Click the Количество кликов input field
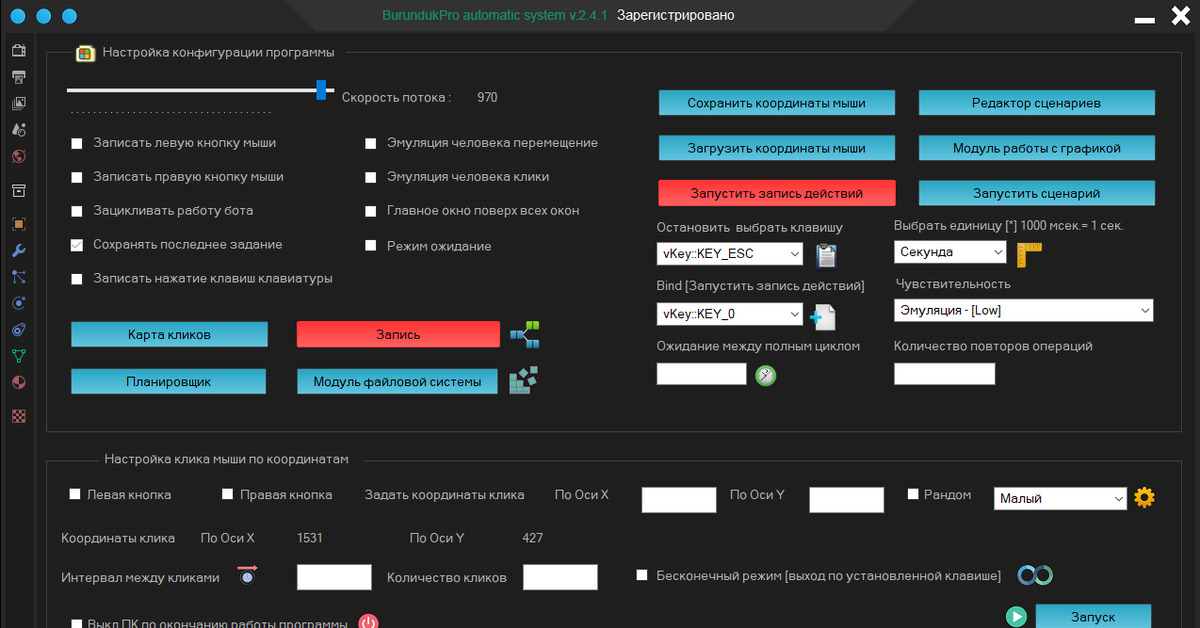 560,577
